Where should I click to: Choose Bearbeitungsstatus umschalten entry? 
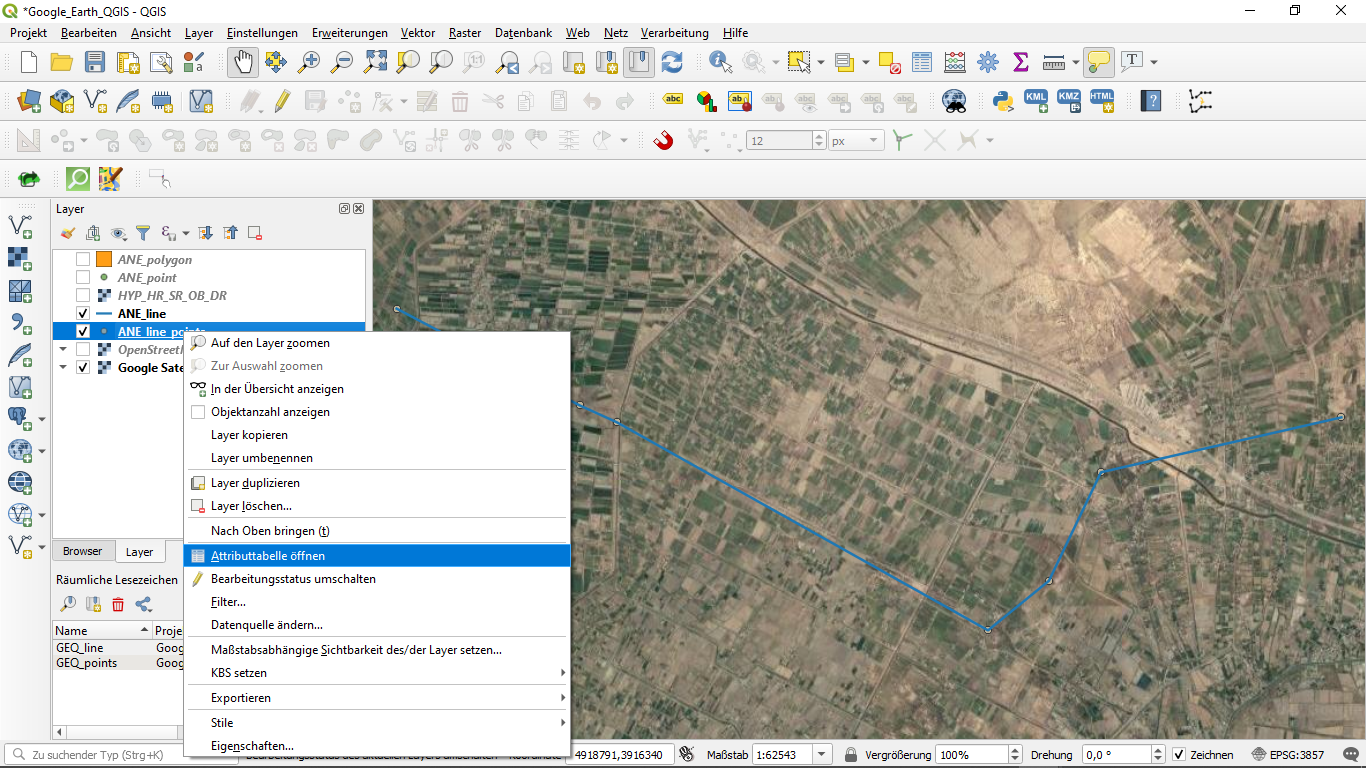(377, 579)
